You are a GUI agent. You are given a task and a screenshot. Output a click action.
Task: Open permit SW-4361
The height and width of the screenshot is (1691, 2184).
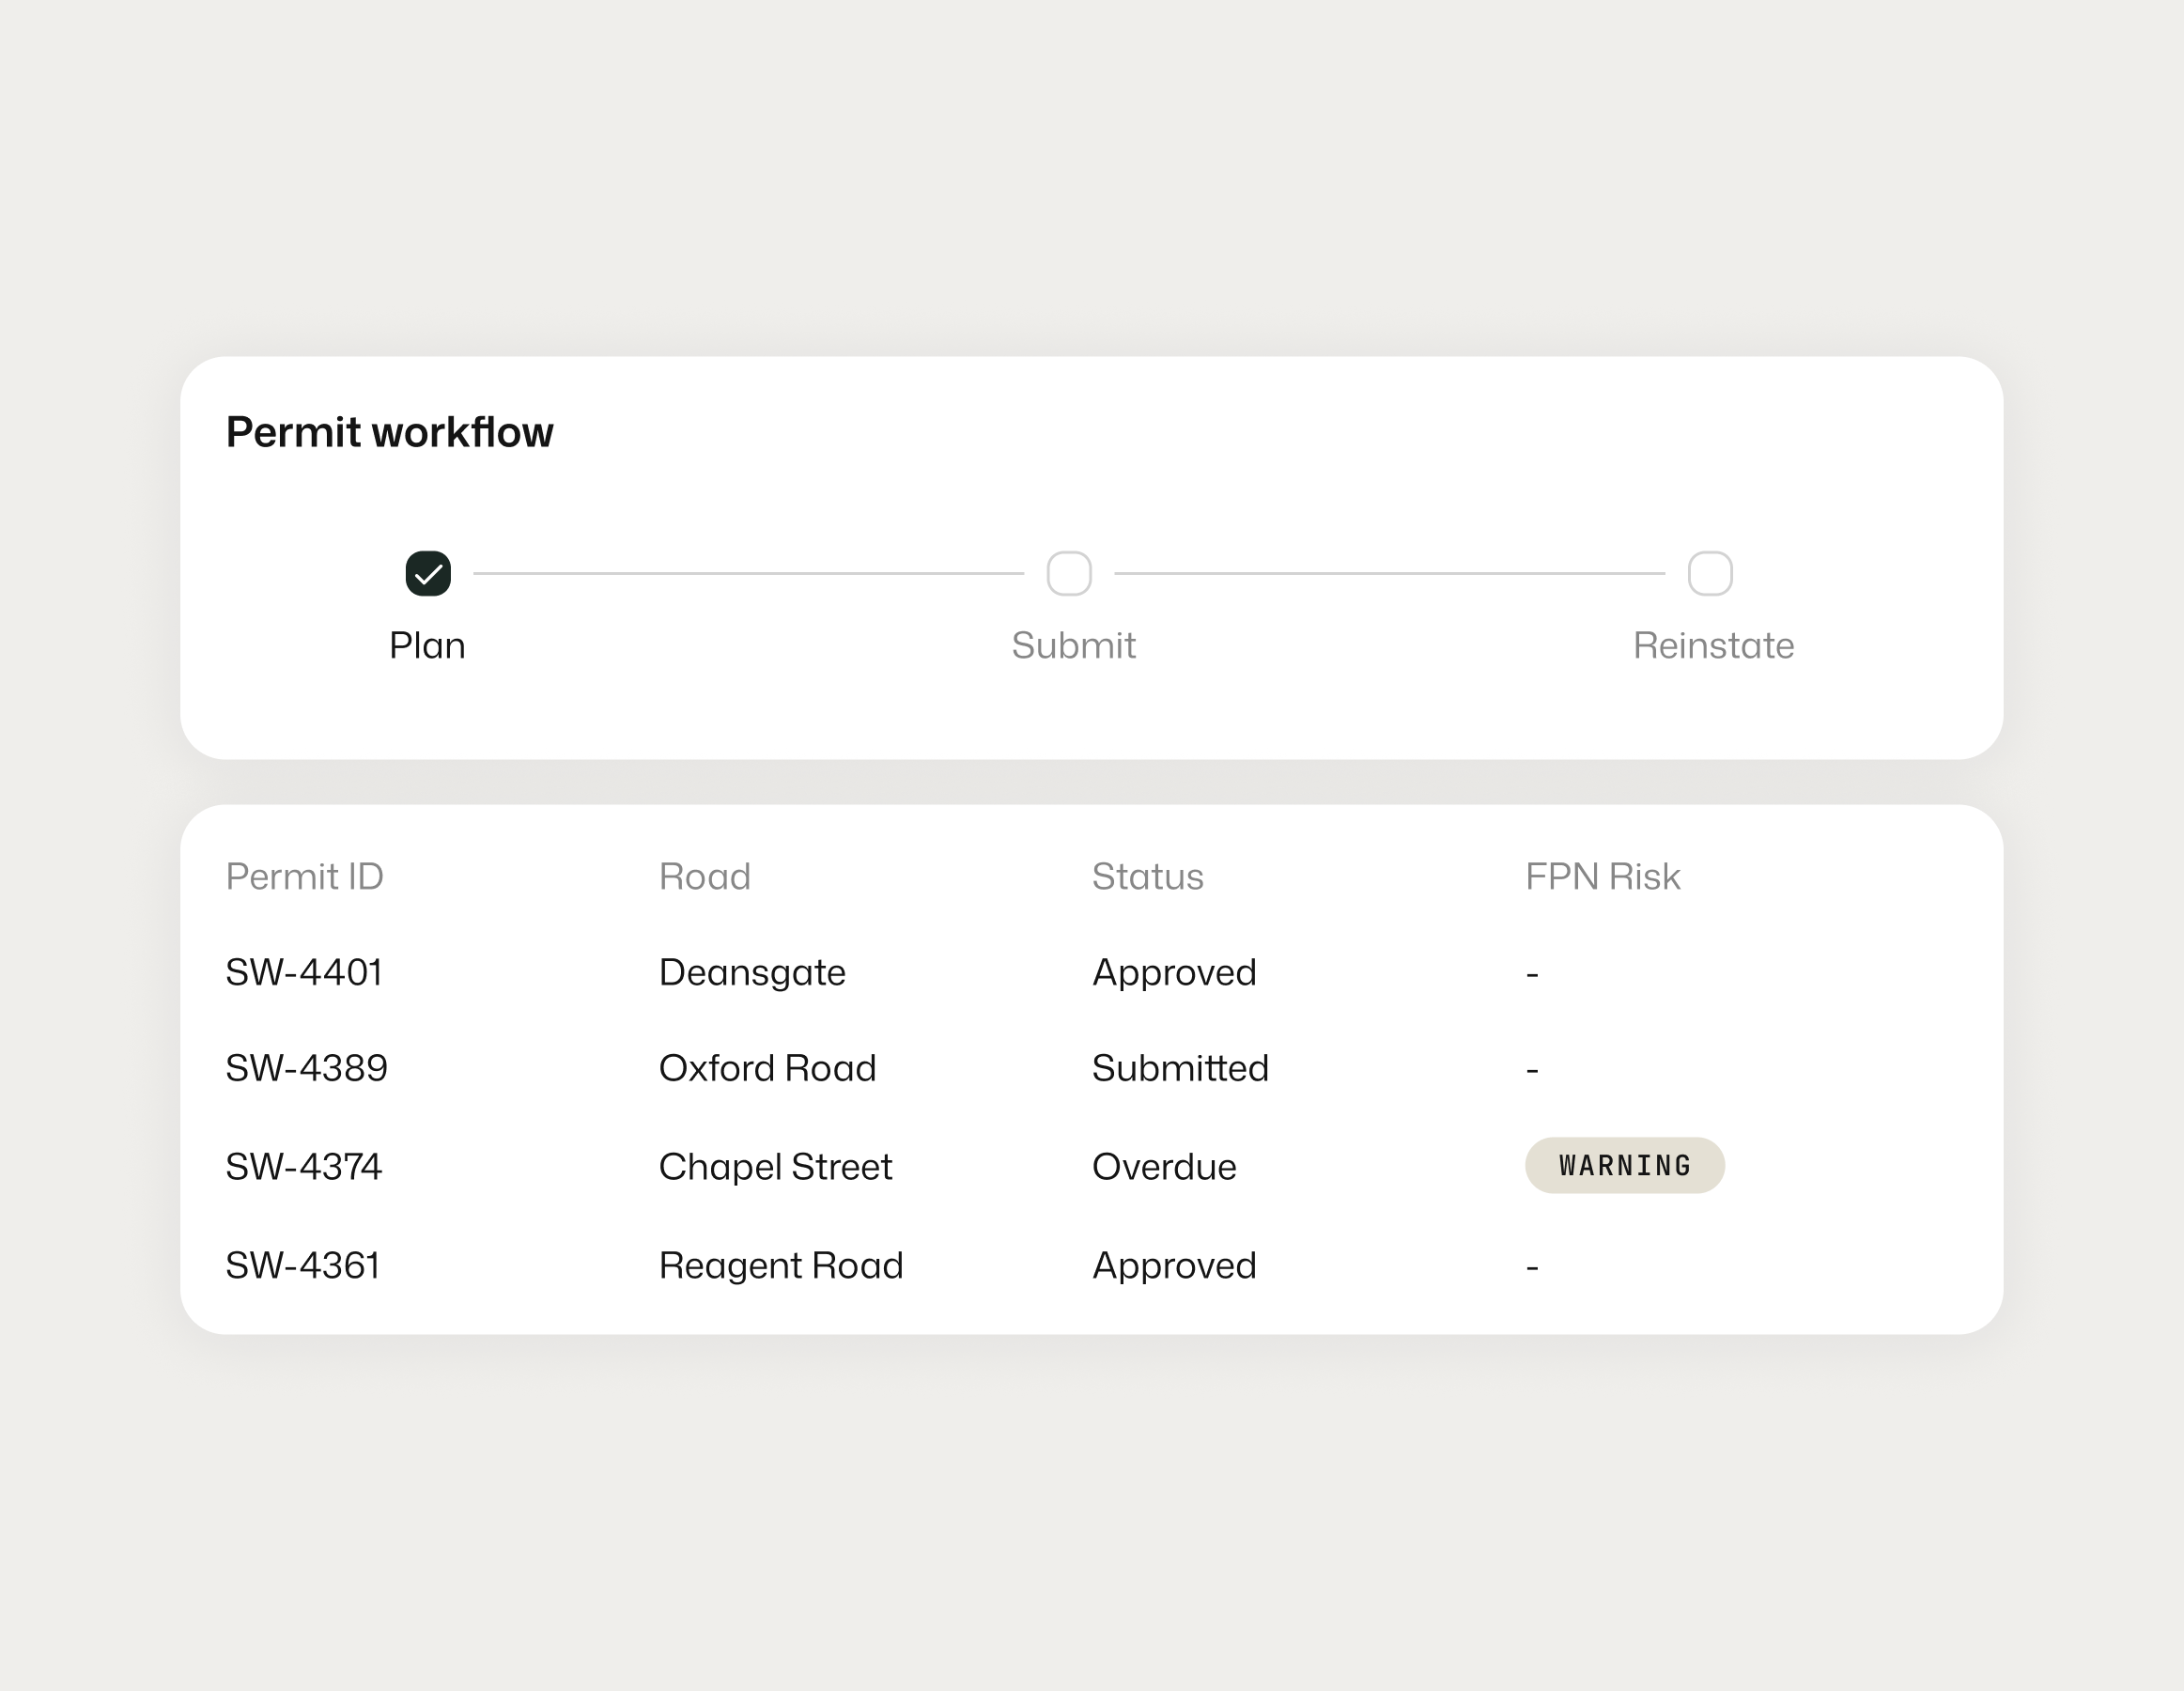tap(303, 1266)
